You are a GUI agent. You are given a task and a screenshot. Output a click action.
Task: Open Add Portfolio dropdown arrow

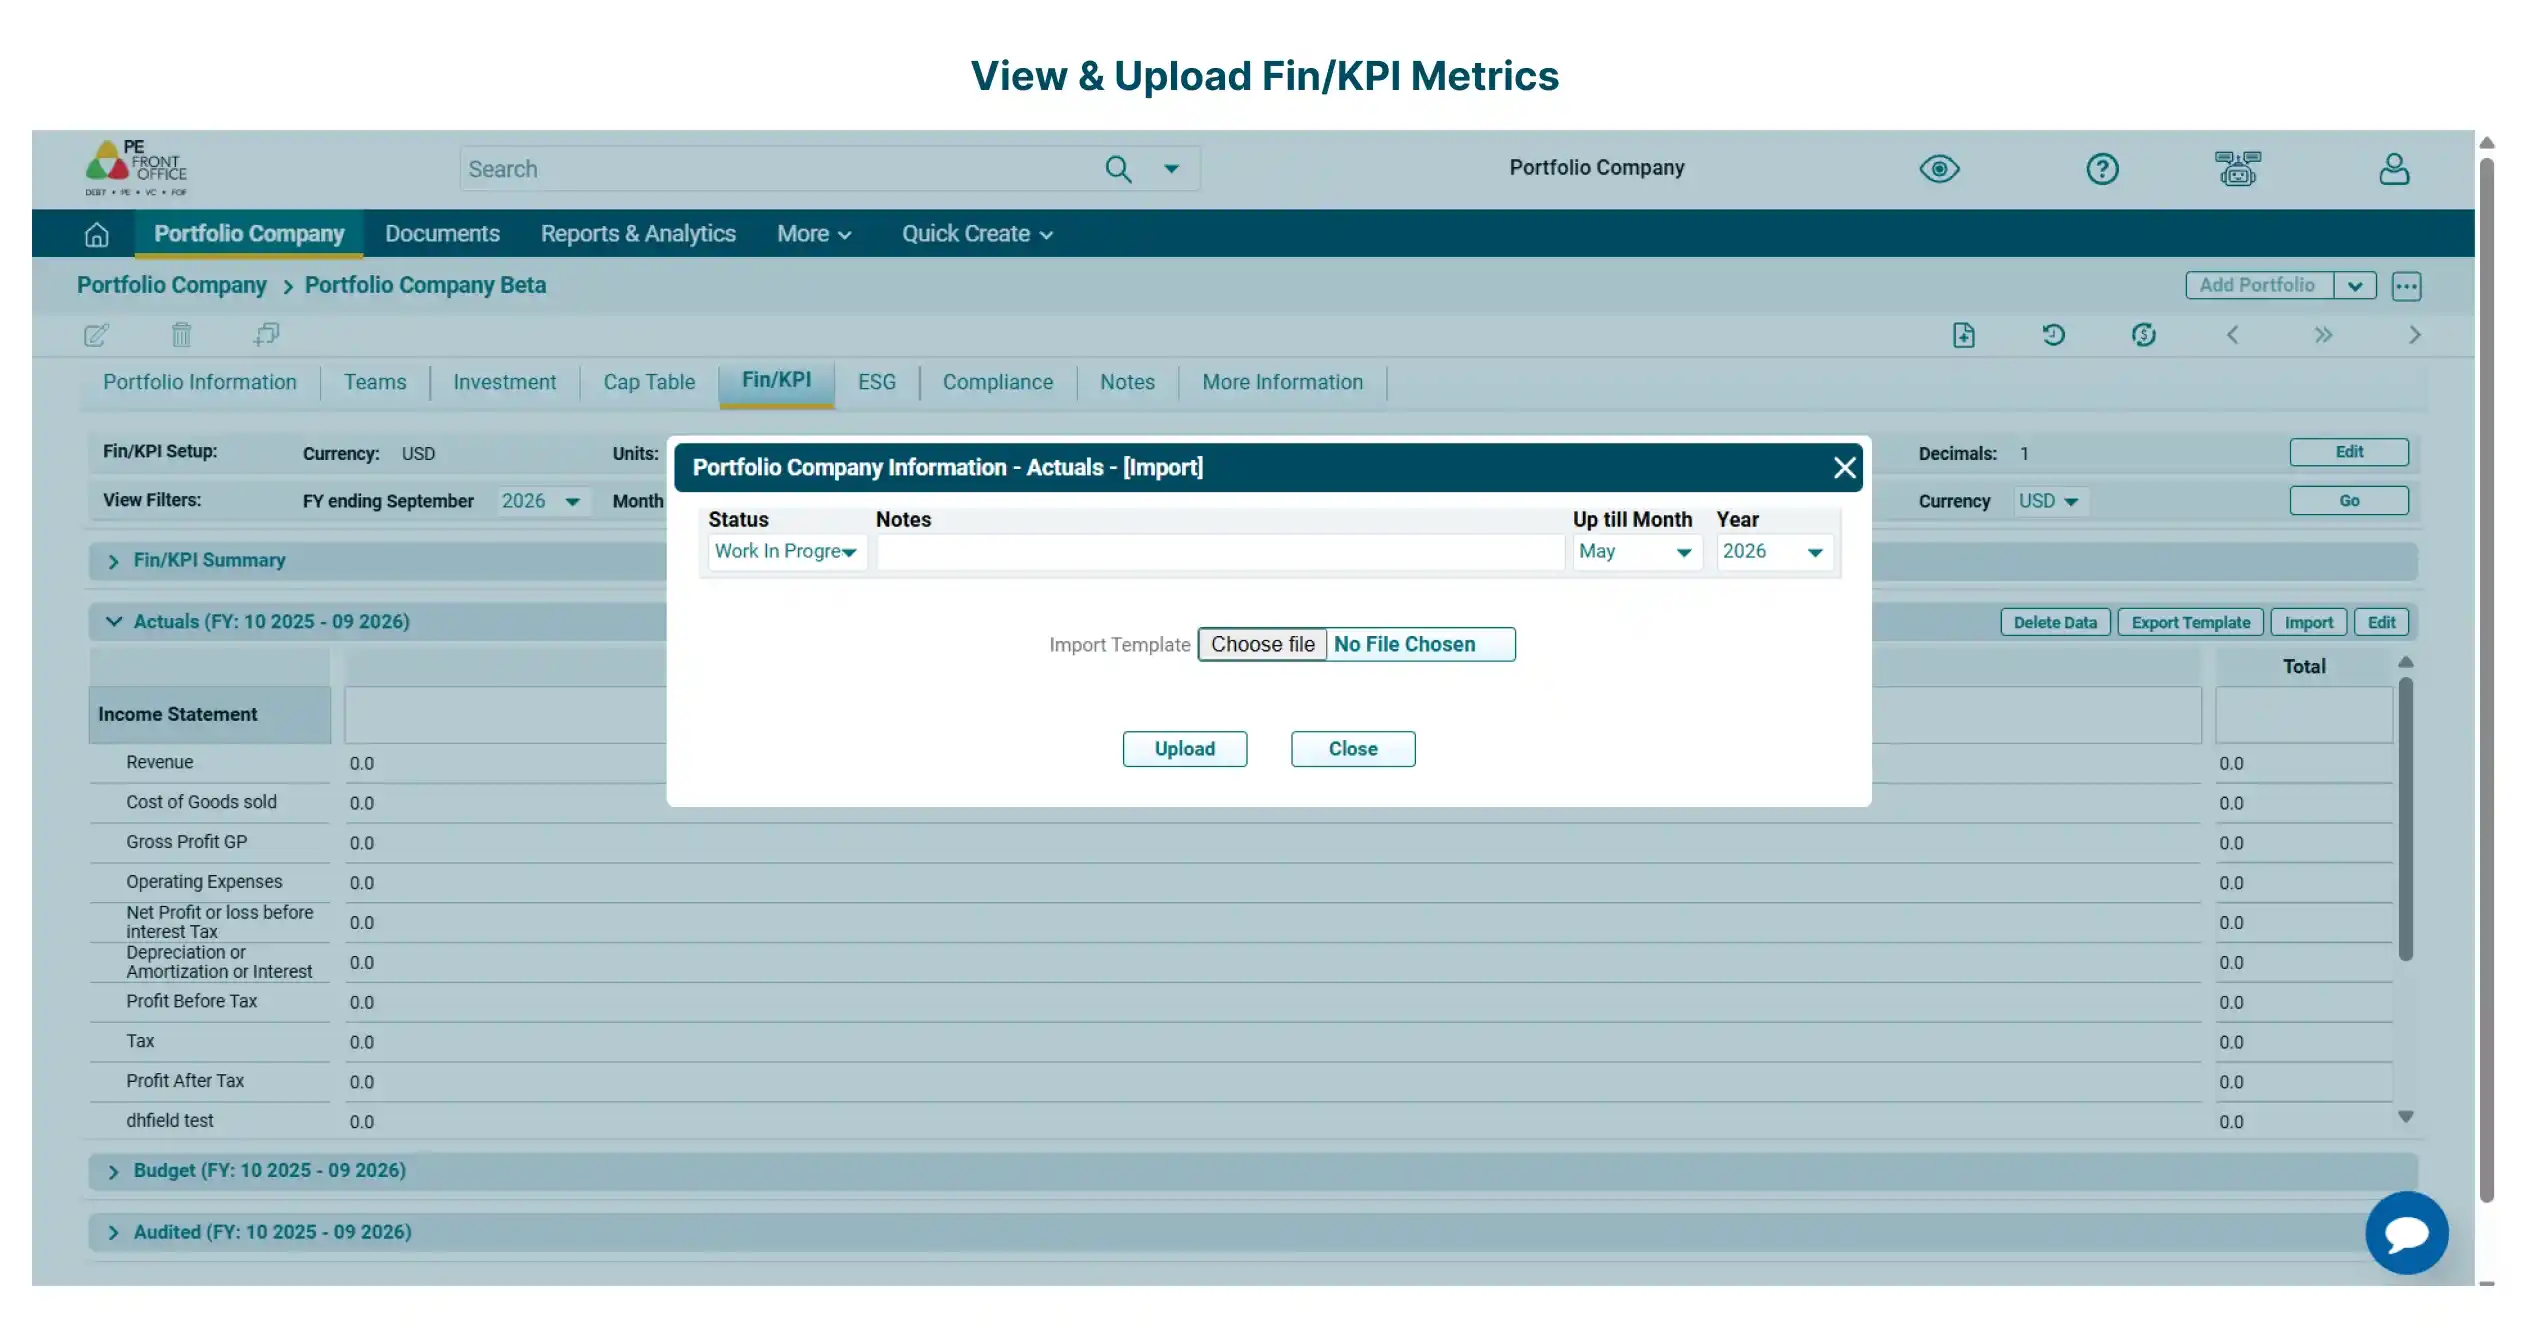[x=2355, y=286]
